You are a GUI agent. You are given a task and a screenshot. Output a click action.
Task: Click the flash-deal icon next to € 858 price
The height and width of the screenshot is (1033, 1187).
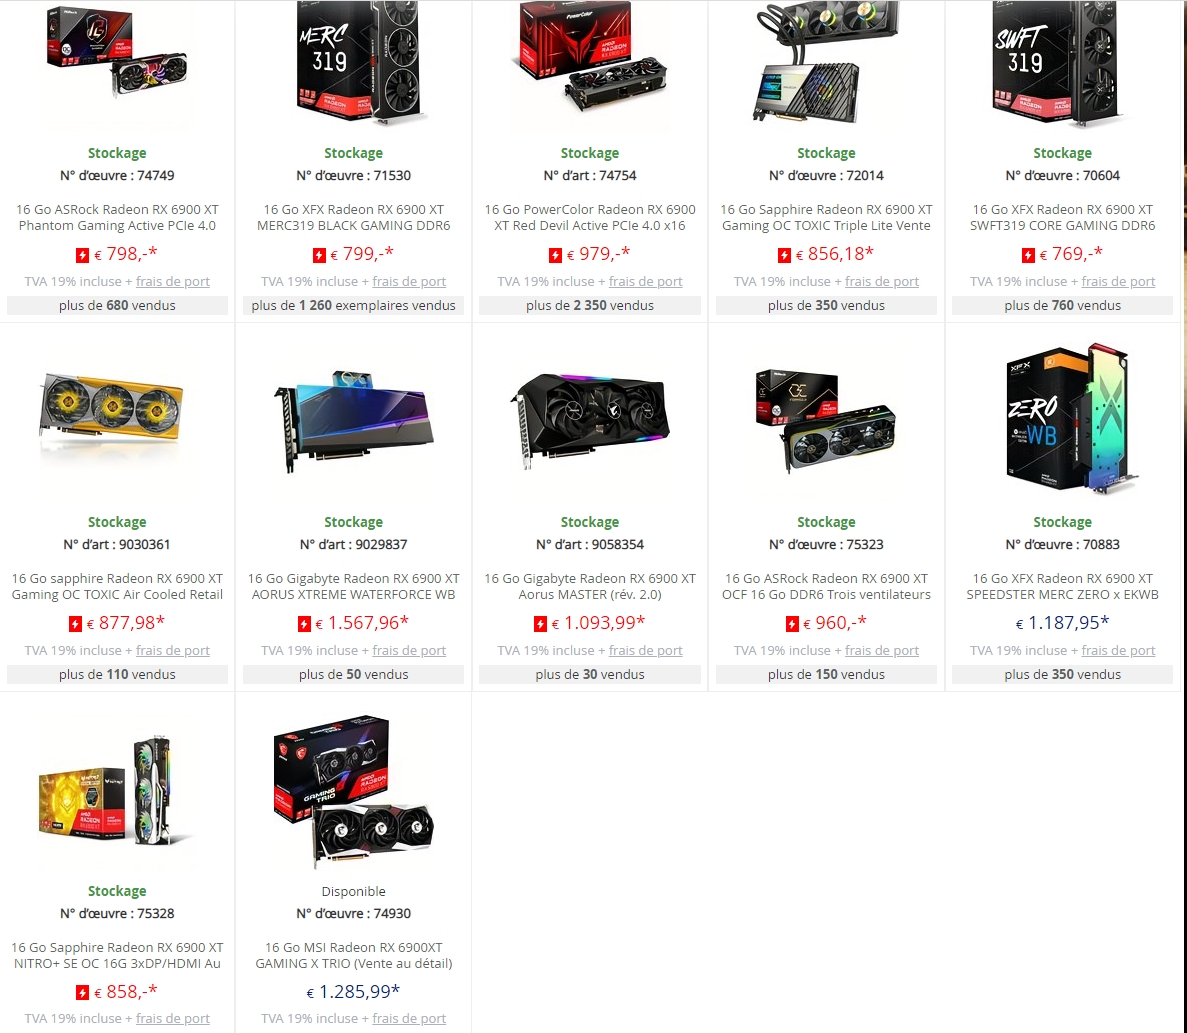[83, 993]
